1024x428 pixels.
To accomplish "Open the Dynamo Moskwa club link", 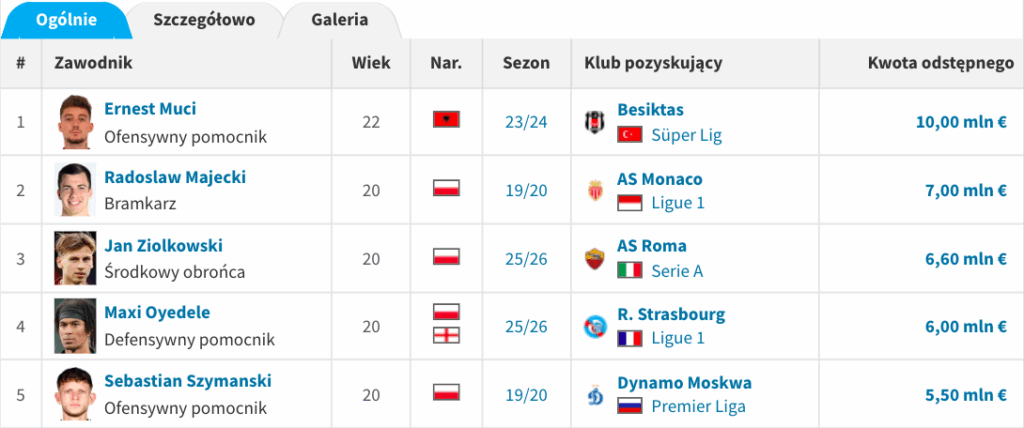I will pos(684,383).
